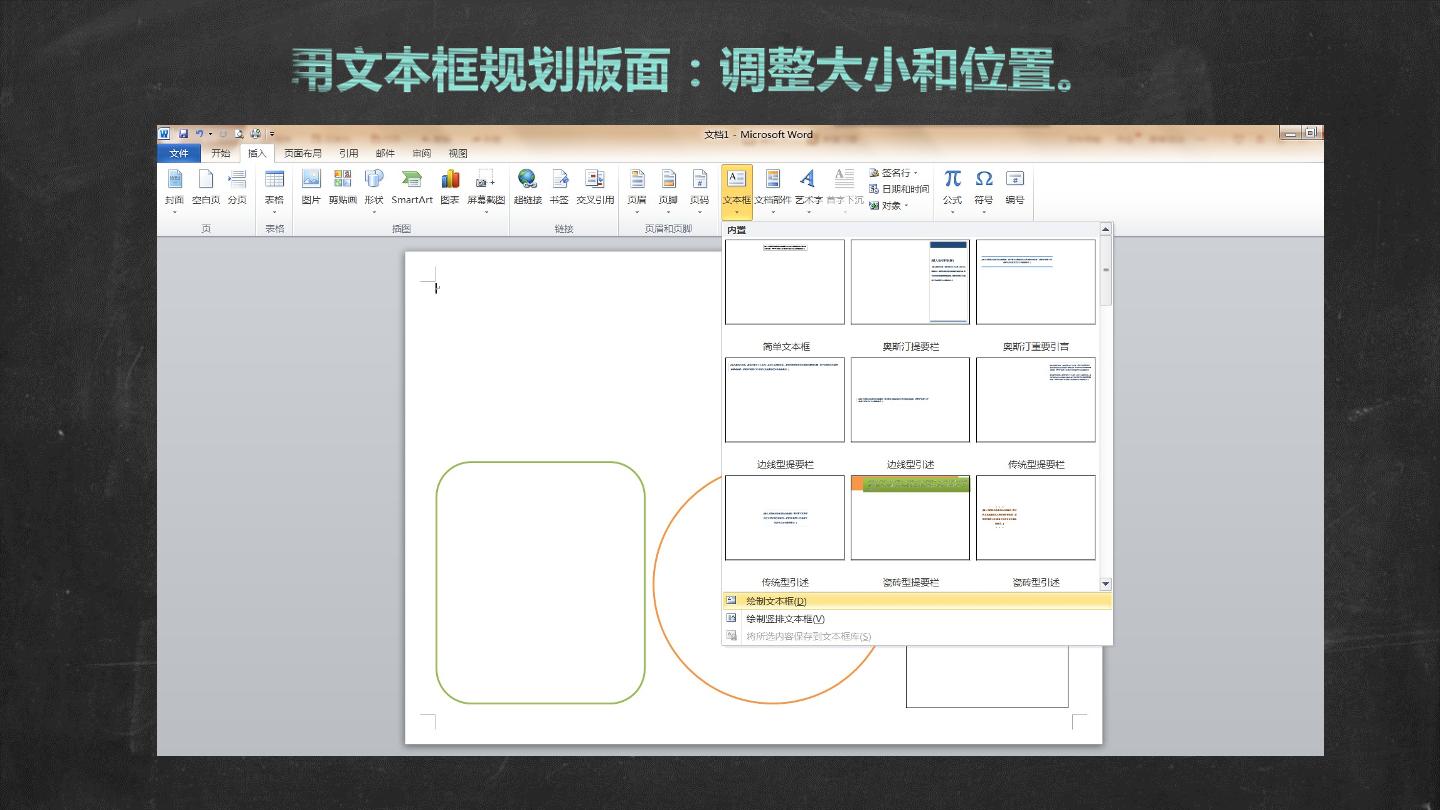This screenshot has height=810, width=1440.
Task: Undo the last action in the title bar
Action: pyautogui.click(x=200, y=134)
